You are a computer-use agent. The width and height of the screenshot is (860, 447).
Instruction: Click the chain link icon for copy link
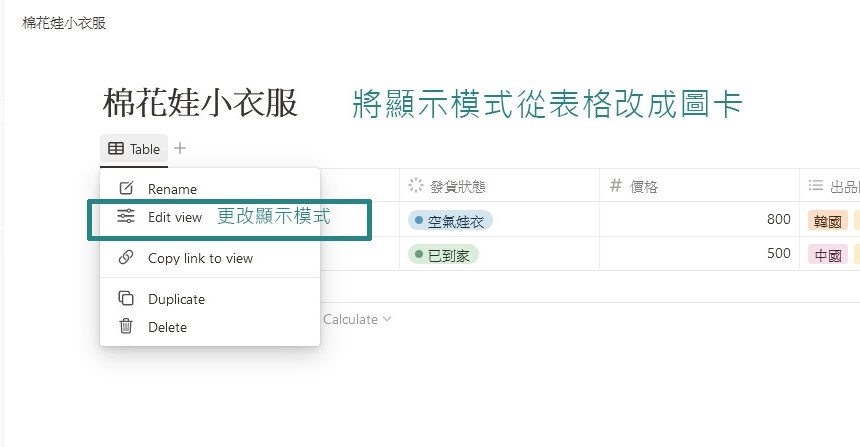126,257
